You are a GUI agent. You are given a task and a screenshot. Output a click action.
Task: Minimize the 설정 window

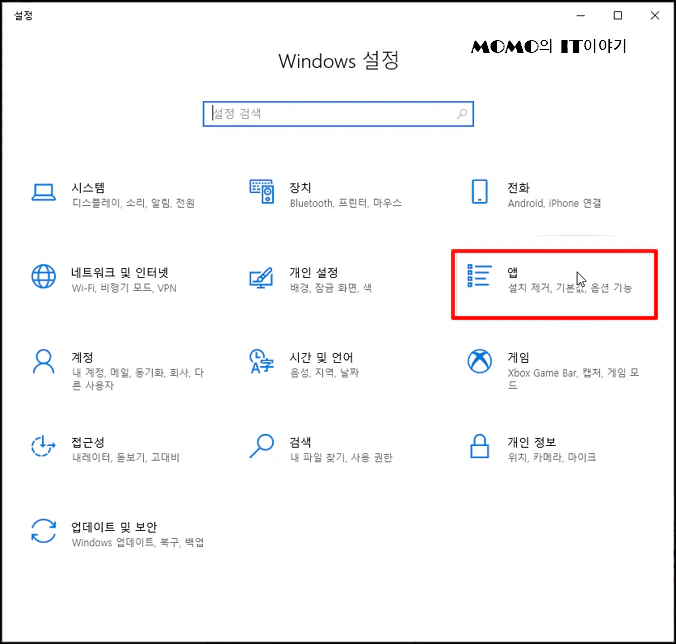coord(581,16)
